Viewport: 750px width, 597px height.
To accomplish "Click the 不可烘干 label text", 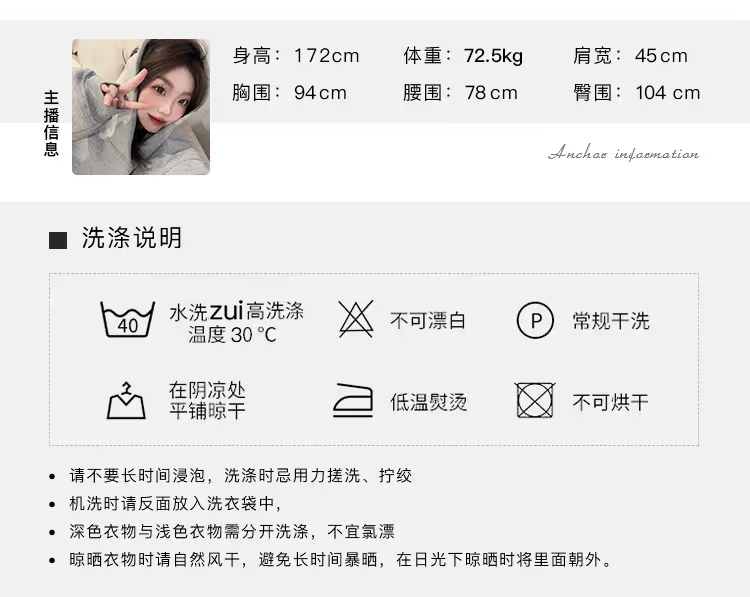I will [611, 402].
